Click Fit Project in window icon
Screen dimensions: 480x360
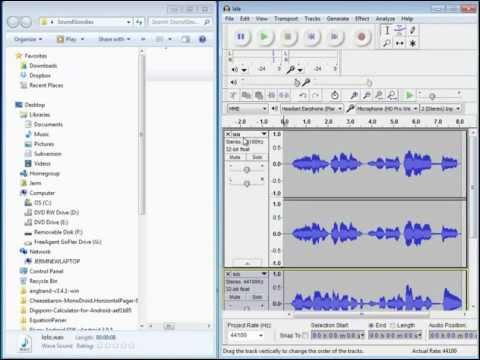(392, 96)
